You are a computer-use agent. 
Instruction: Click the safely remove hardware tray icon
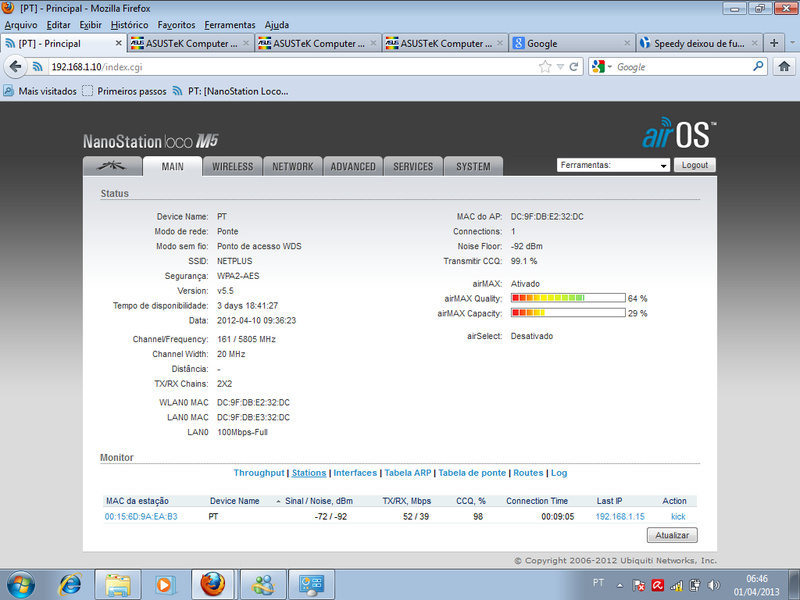pos(695,585)
